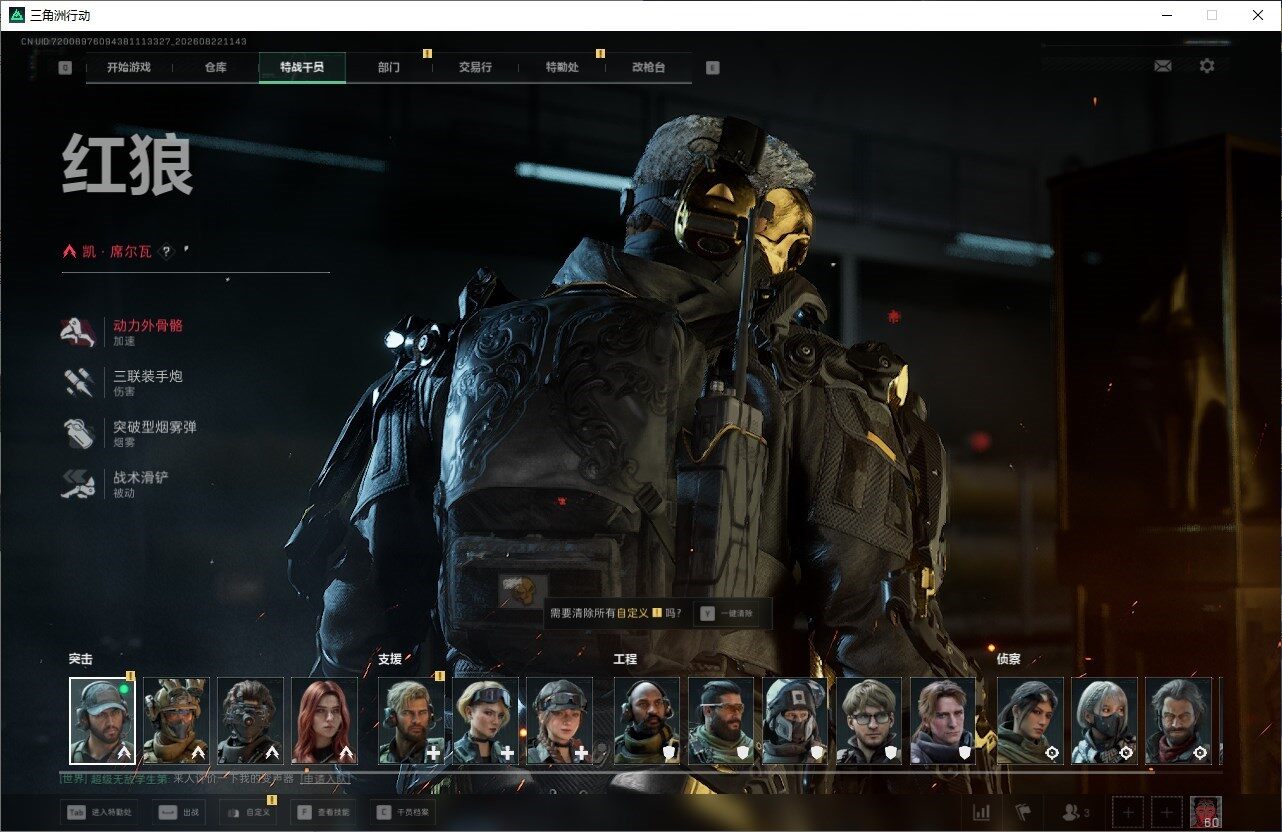Image resolution: width=1282 pixels, height=832 pixels.
Task: Open the bar chart statistics icon
Action: point(982,812)
